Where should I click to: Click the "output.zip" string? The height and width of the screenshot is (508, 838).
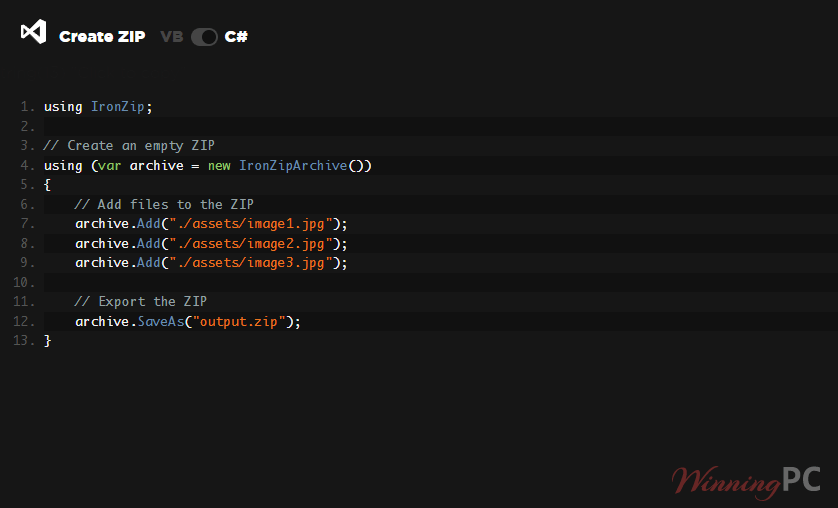click(239, 322)
